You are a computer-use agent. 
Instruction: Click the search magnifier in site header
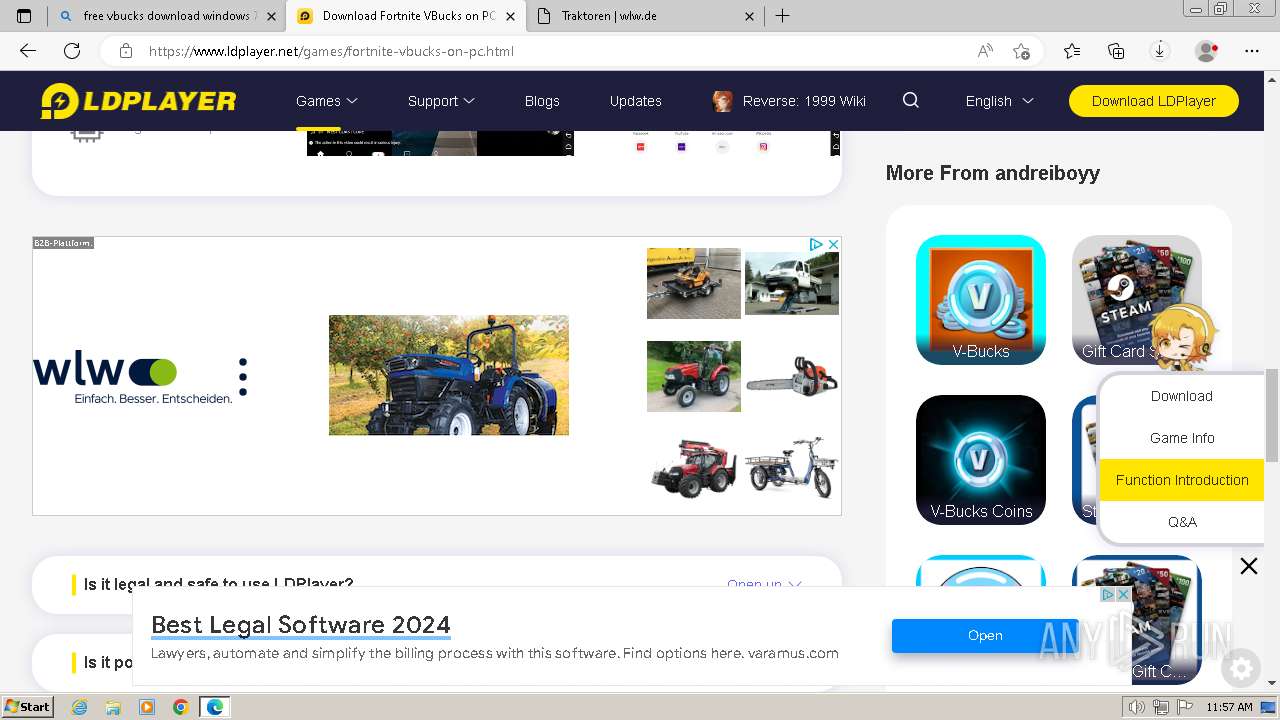pos(911,100)
